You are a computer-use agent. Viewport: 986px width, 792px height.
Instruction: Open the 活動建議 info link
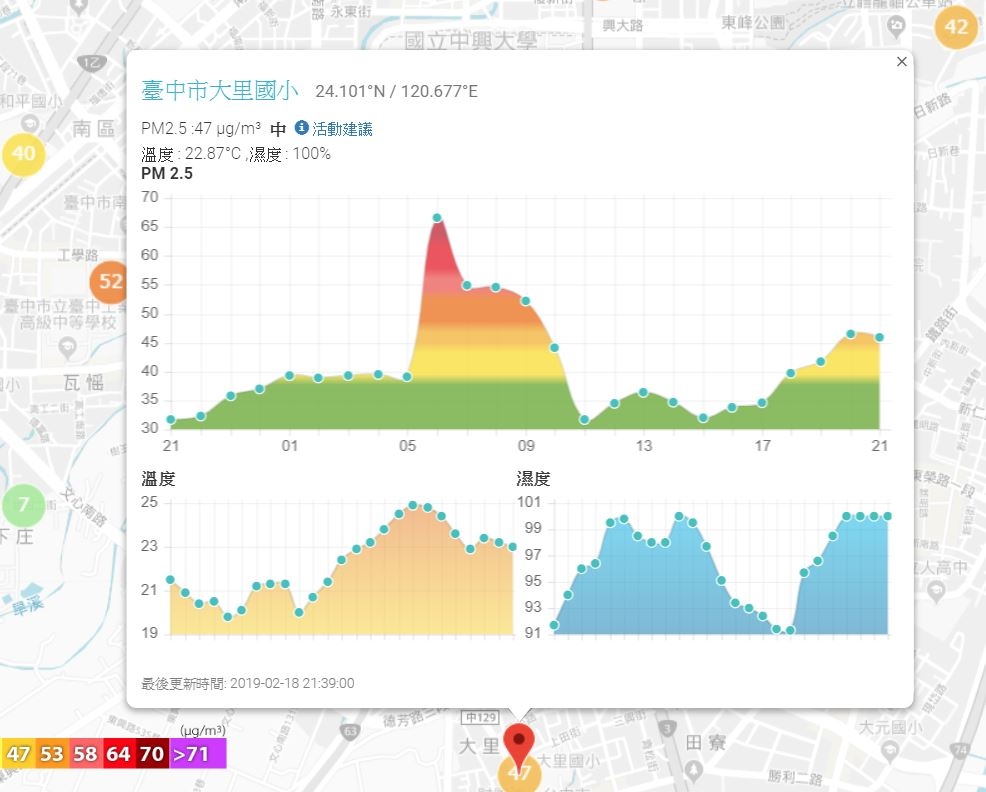pyautogui.click(x=342, y=129)
